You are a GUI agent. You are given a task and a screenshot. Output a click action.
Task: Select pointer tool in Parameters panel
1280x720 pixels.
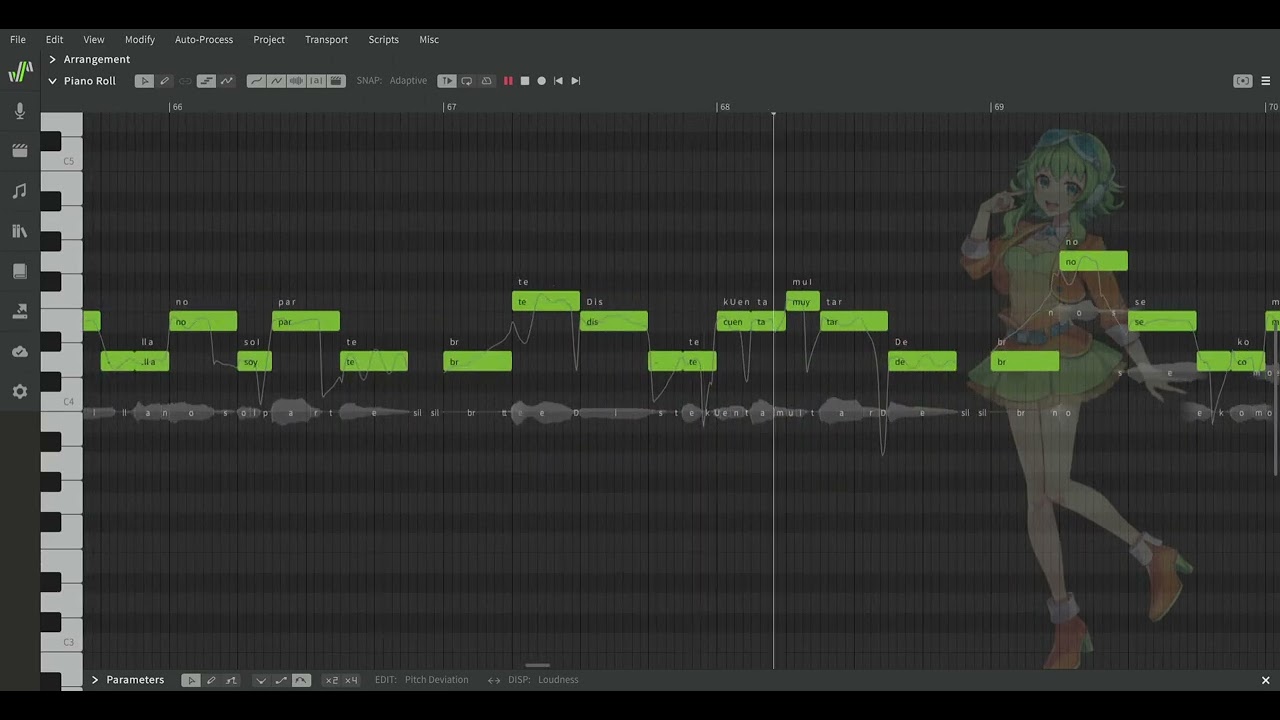[x=191, y=680]
